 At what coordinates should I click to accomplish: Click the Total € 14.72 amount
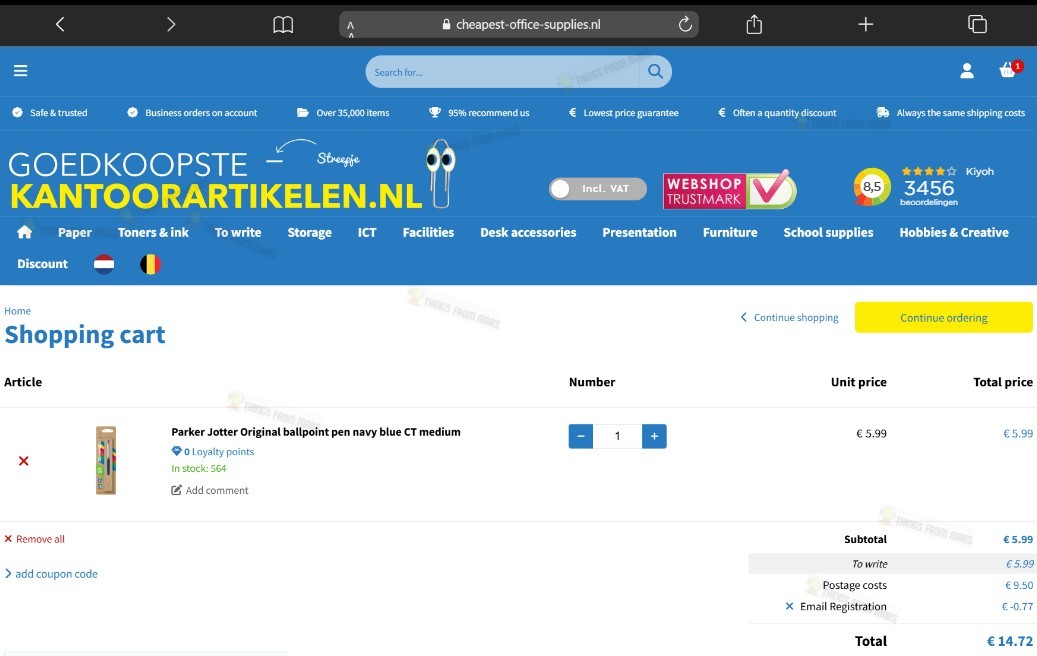(x=1010, y=641)
